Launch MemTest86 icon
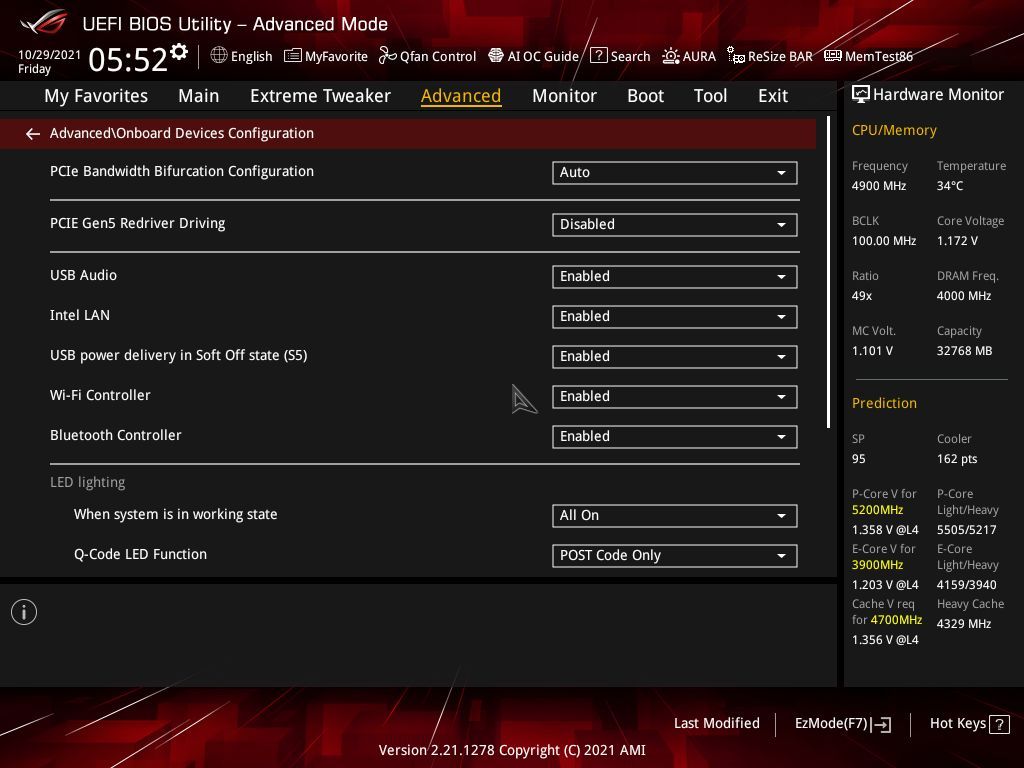This screenshot has height=768, width=1024. click(x=833, y=56)
